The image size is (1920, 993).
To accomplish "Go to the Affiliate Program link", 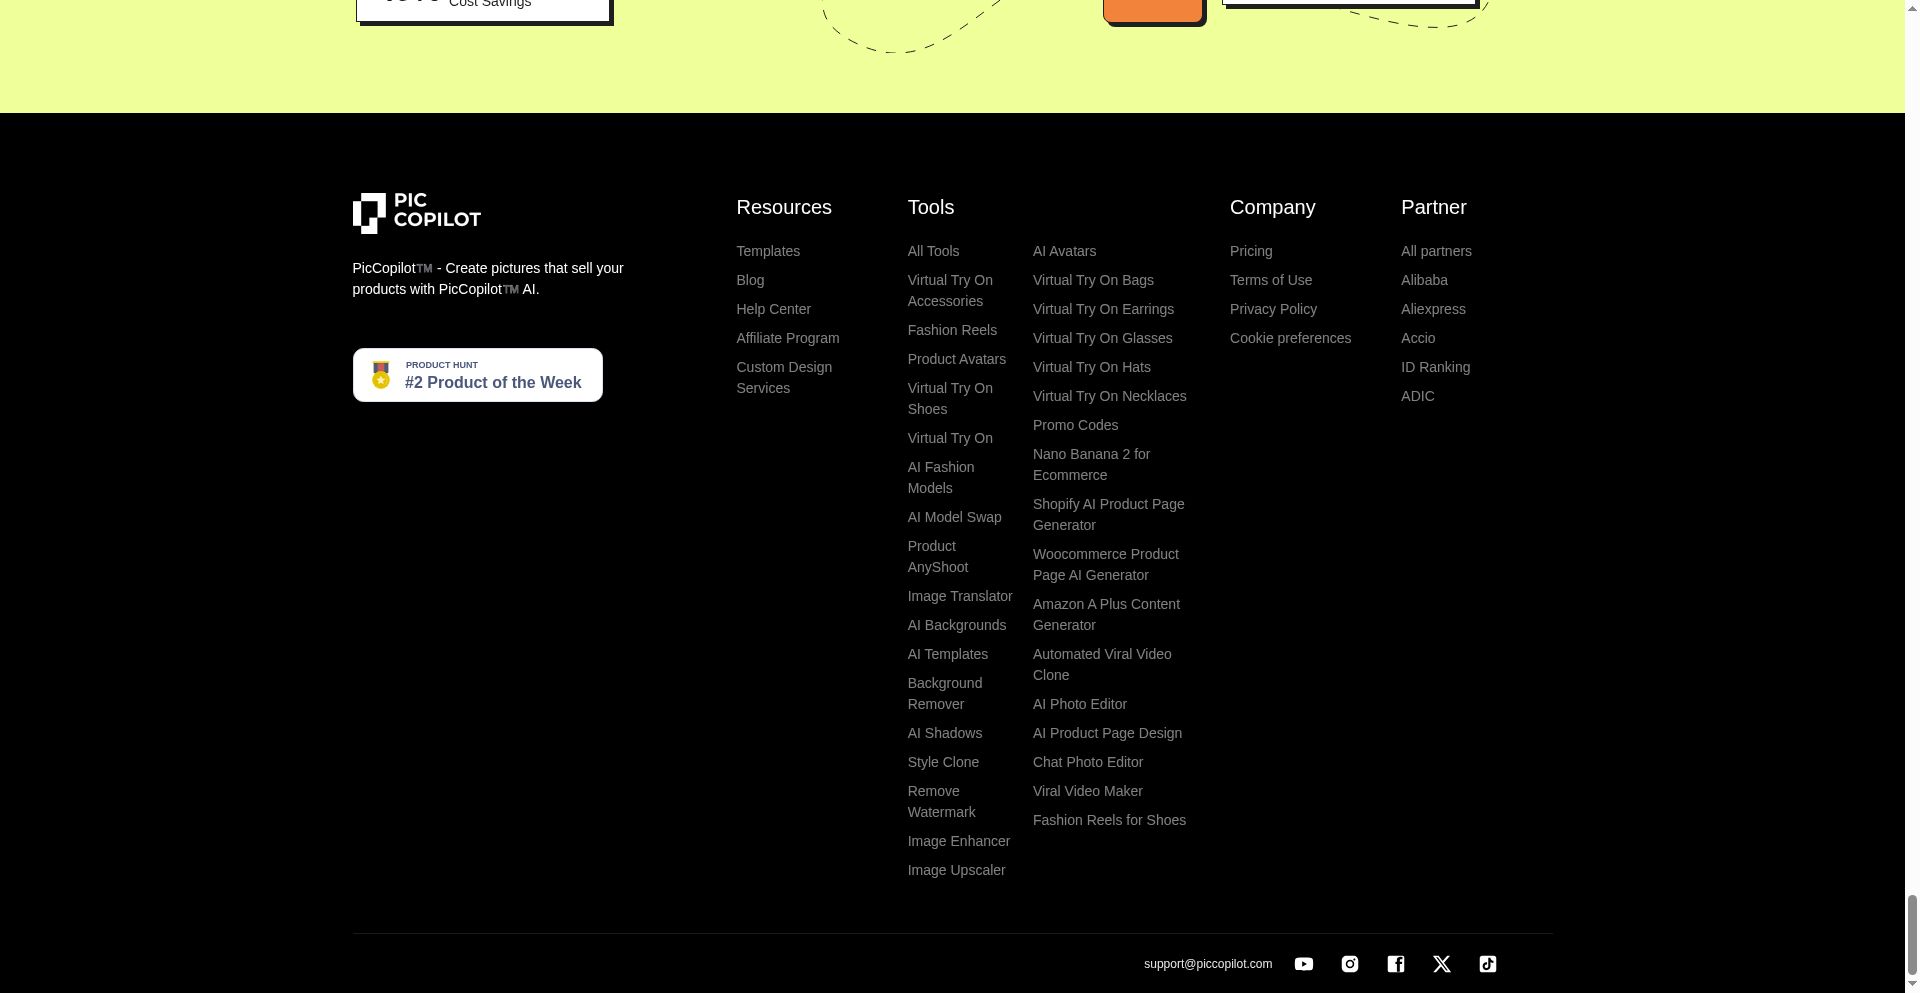I will click(787, 338).
